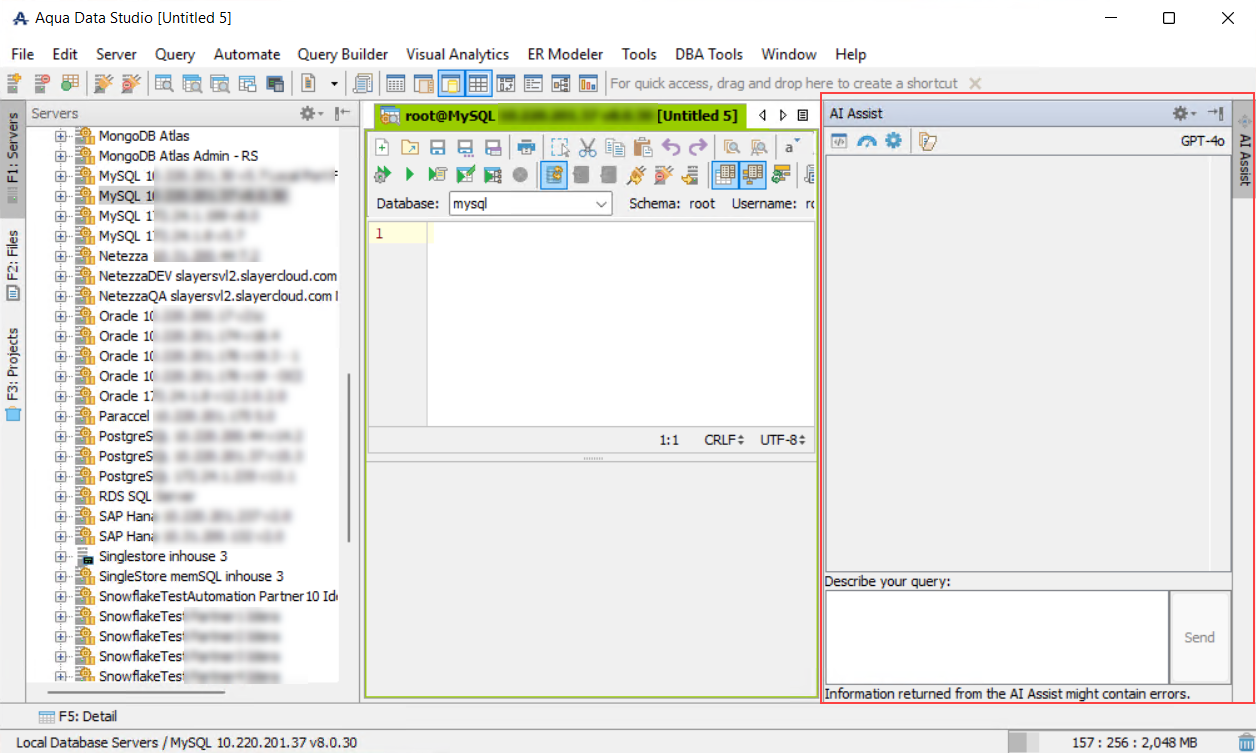Viewport: 1256px width, 753px height.
Task: Click the Execute with gear icon
Action: pyautogui.click(x=381, y=175)
